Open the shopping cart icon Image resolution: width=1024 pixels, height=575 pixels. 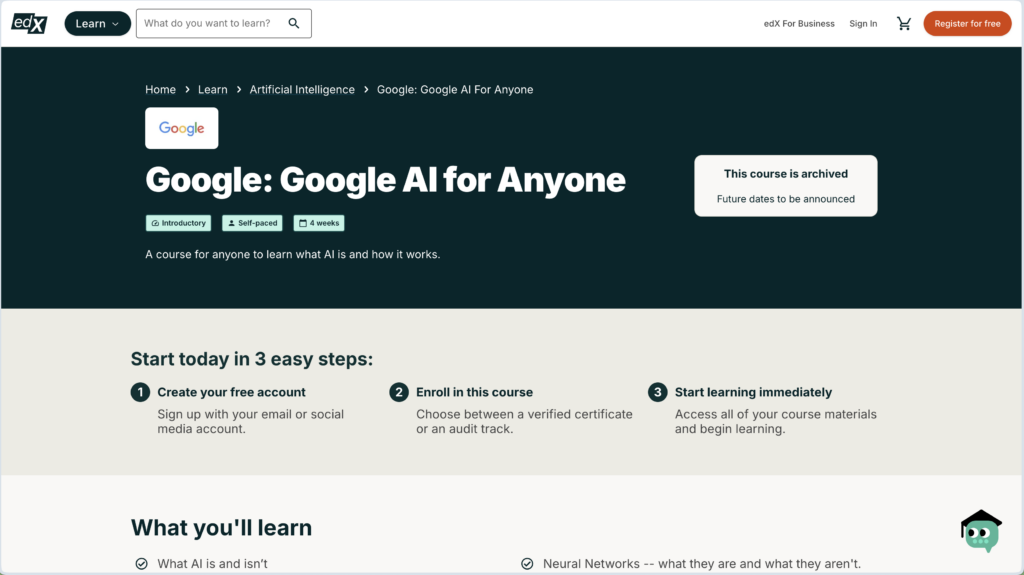[x=904, y=24]
